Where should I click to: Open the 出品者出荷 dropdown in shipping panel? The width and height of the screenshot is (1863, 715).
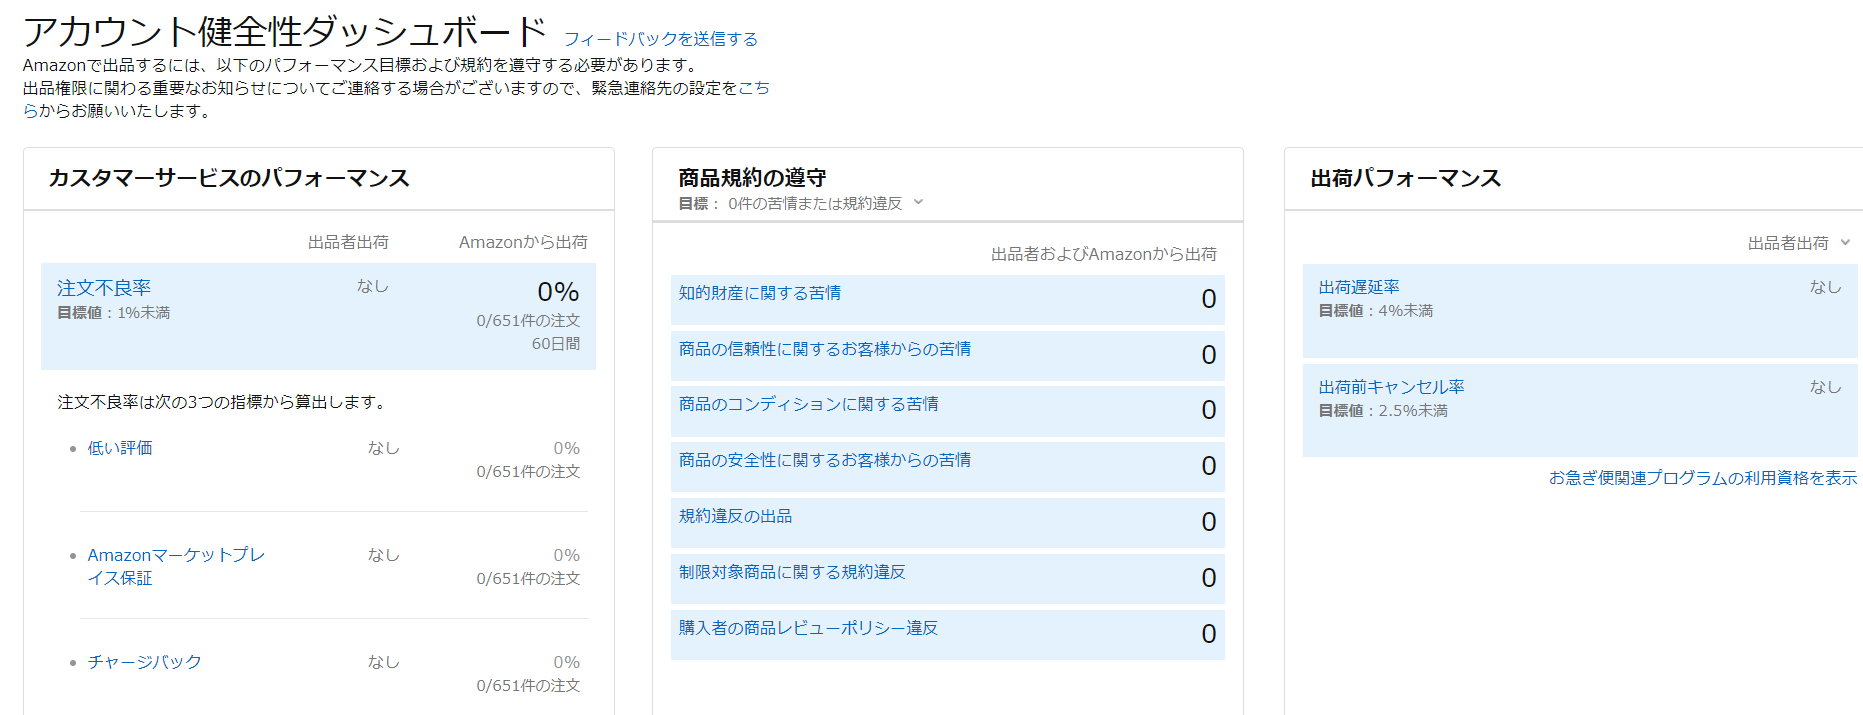(x=1798, y=243)
